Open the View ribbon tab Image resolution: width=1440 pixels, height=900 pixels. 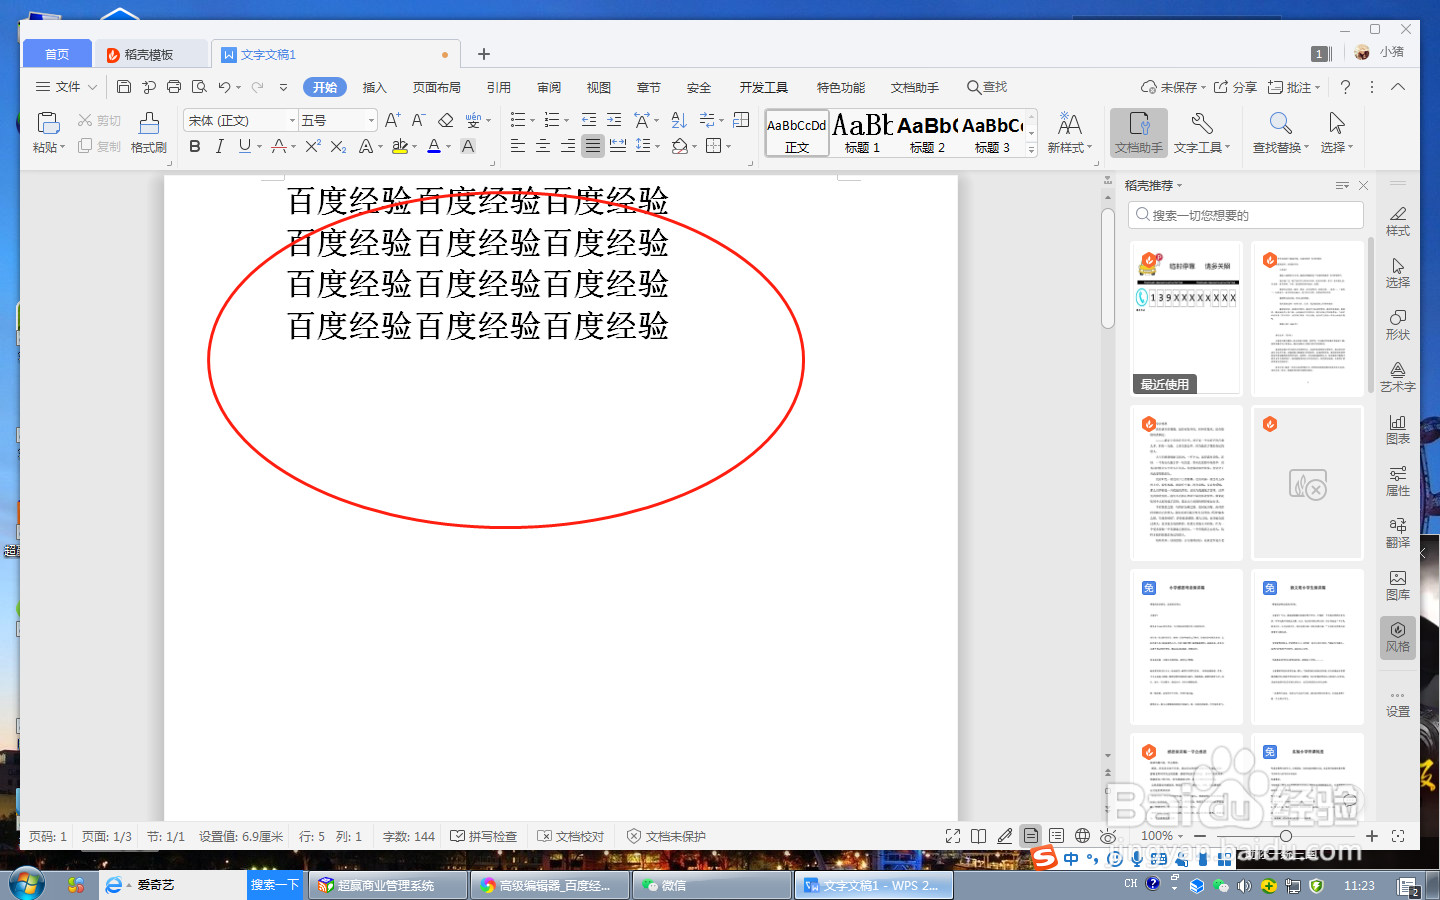point(599,87)
